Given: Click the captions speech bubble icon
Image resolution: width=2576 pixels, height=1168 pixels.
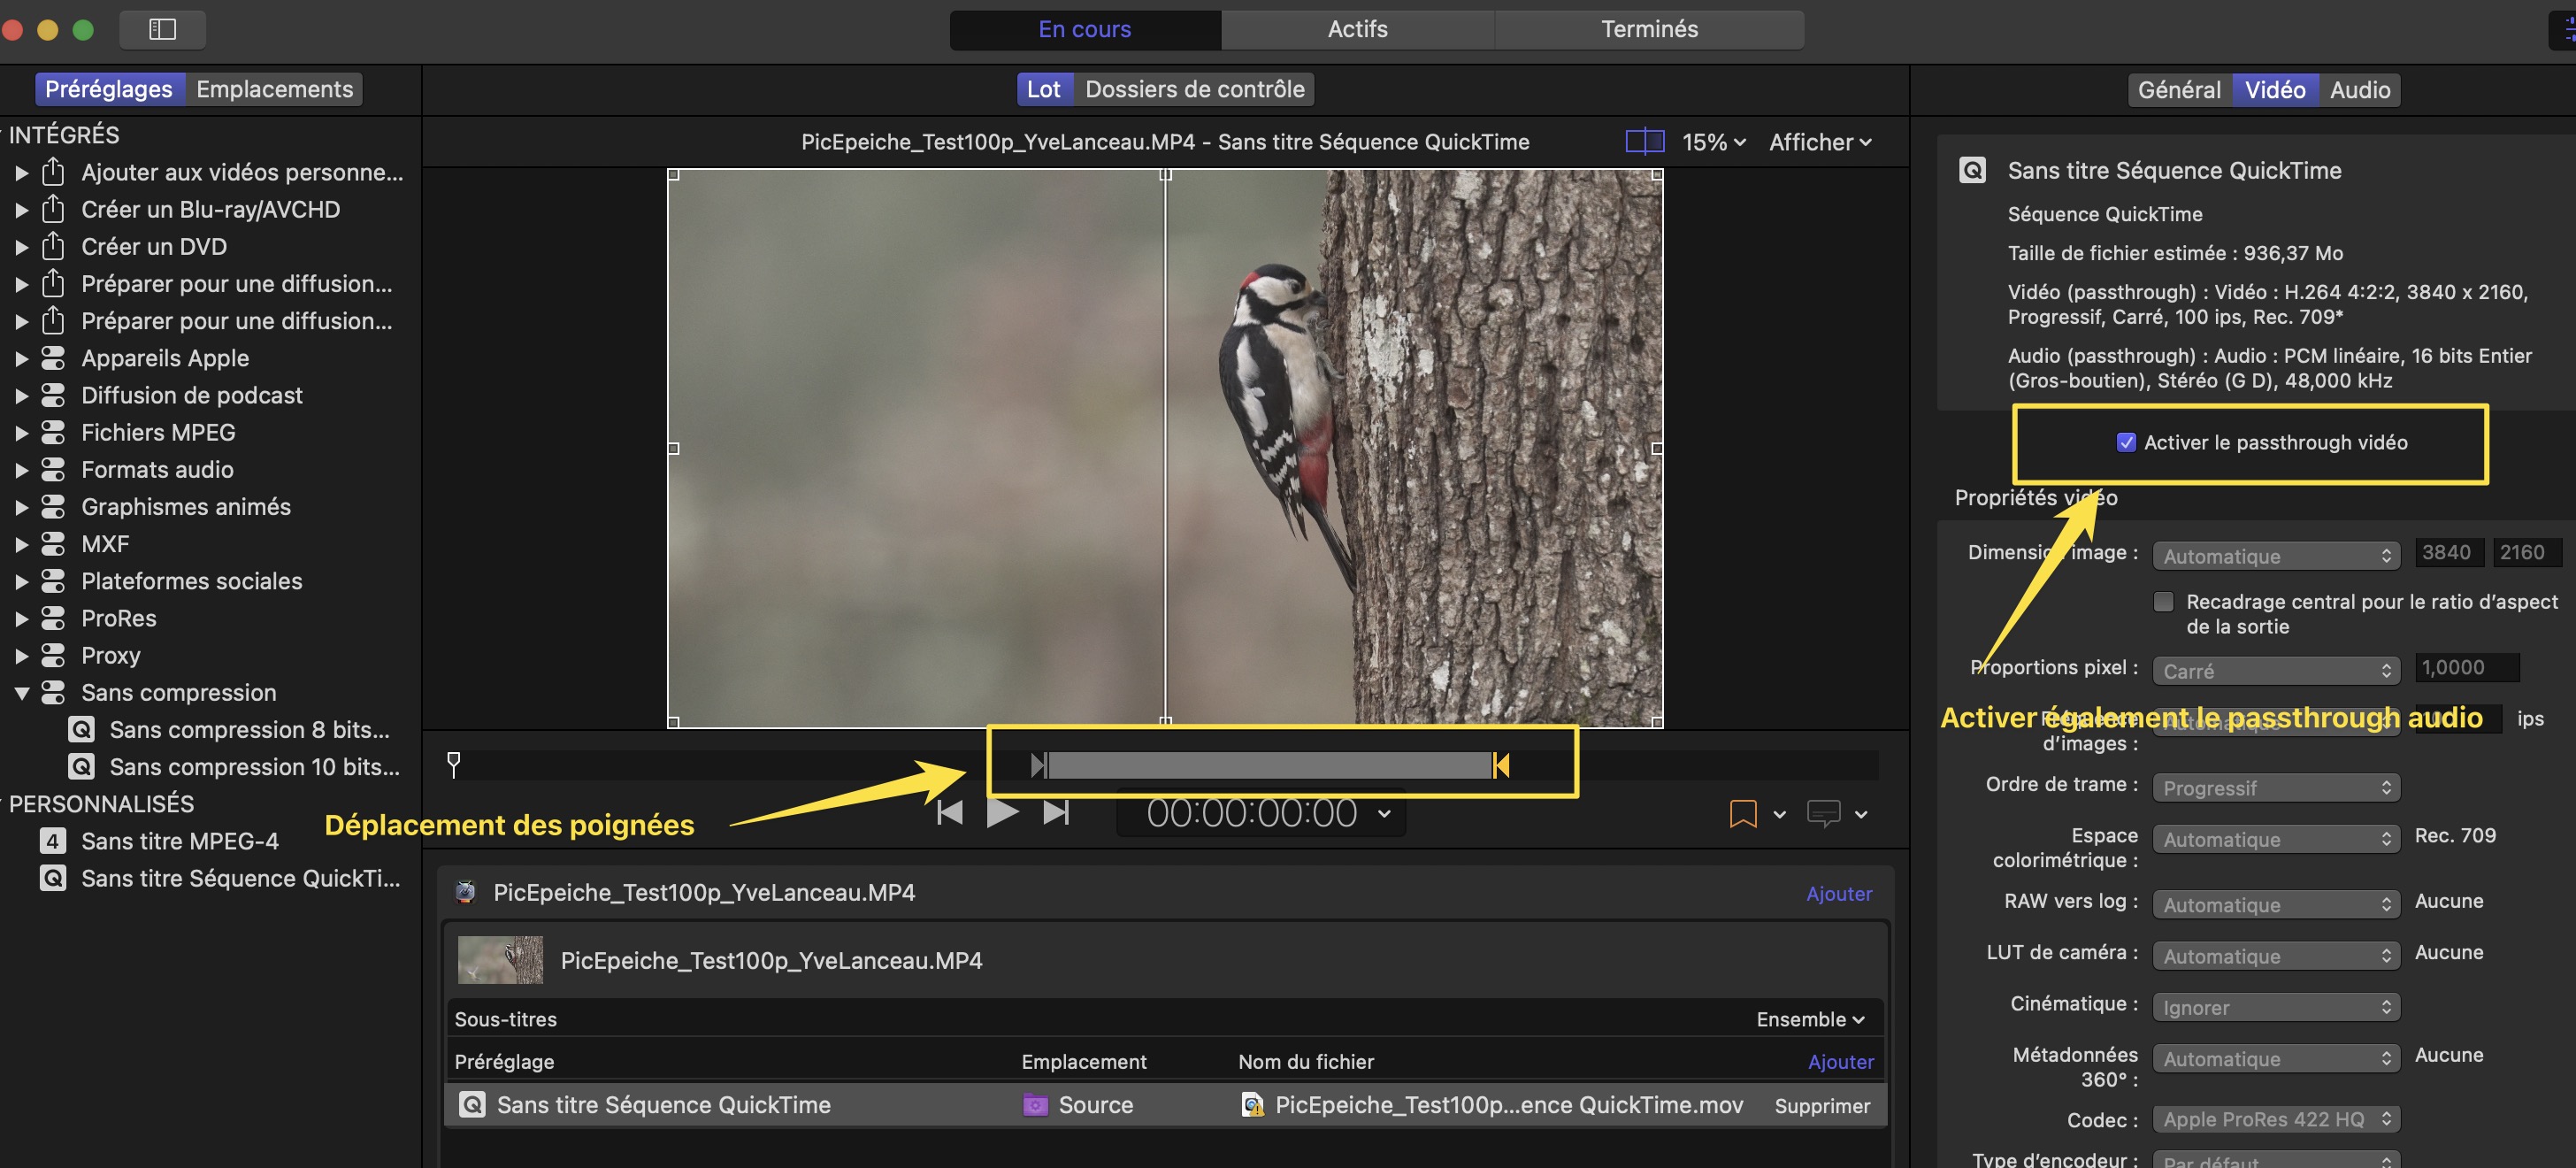Looking at the screenshot, I should [1823, 813].
